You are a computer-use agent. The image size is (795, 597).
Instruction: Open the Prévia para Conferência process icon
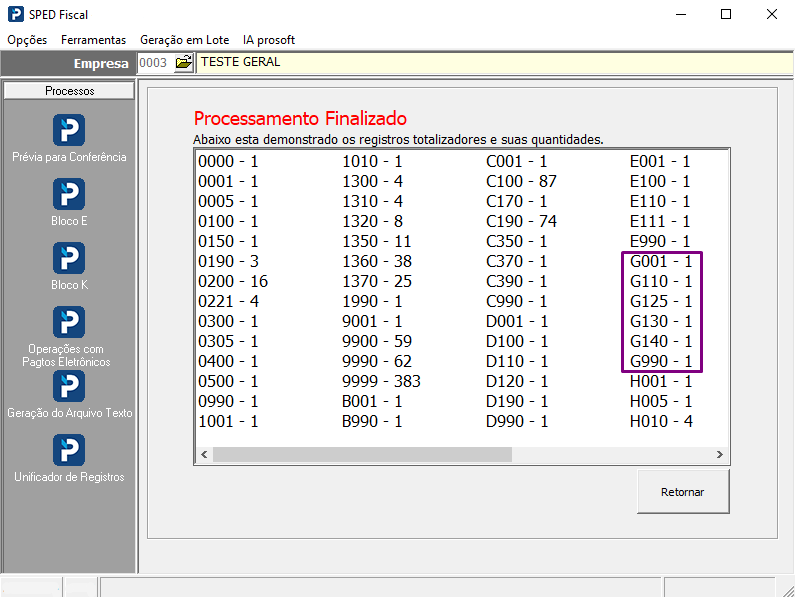tap(69, 130)
